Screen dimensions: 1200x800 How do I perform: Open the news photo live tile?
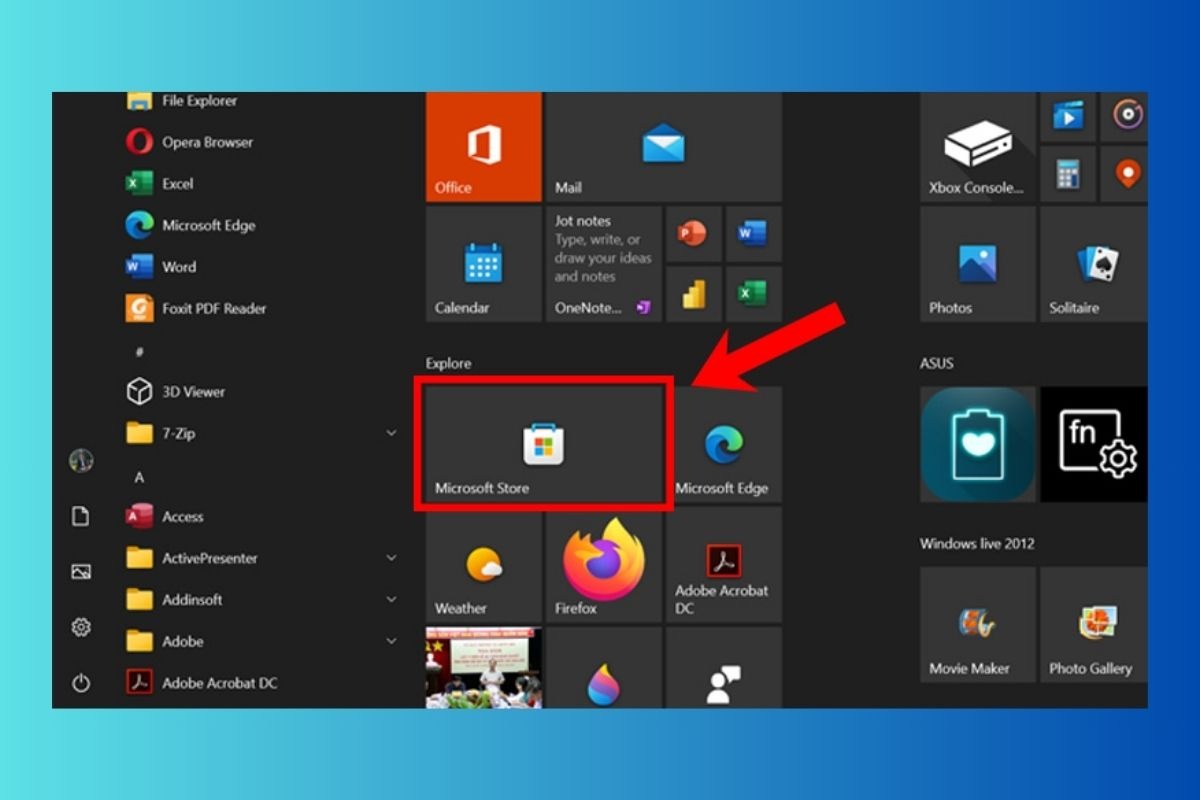click(x=484, y=668)
